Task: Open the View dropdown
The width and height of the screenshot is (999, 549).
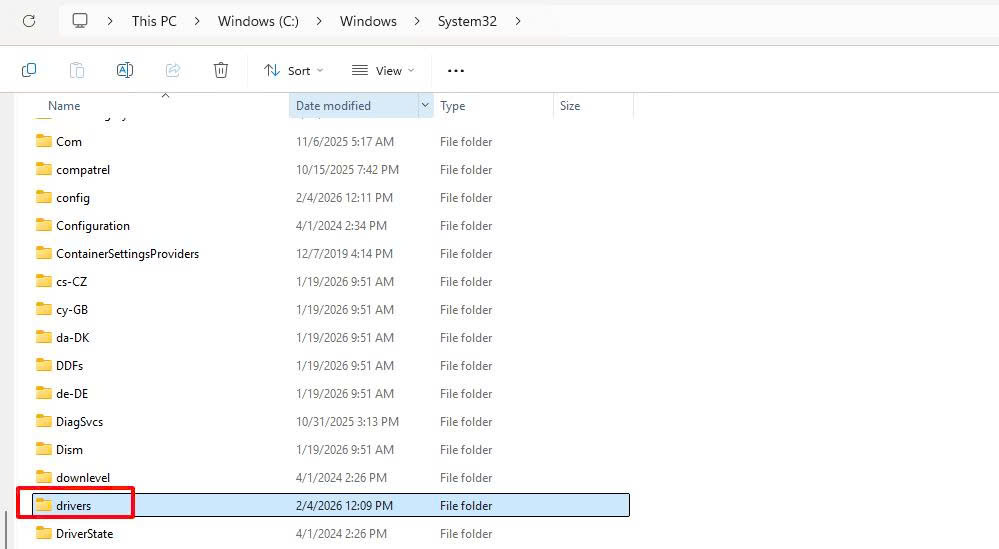Action: [383, 71]
